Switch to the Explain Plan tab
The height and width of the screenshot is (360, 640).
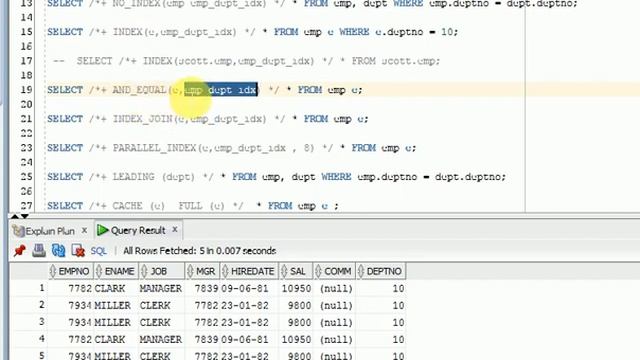click(x=50, y=231)
